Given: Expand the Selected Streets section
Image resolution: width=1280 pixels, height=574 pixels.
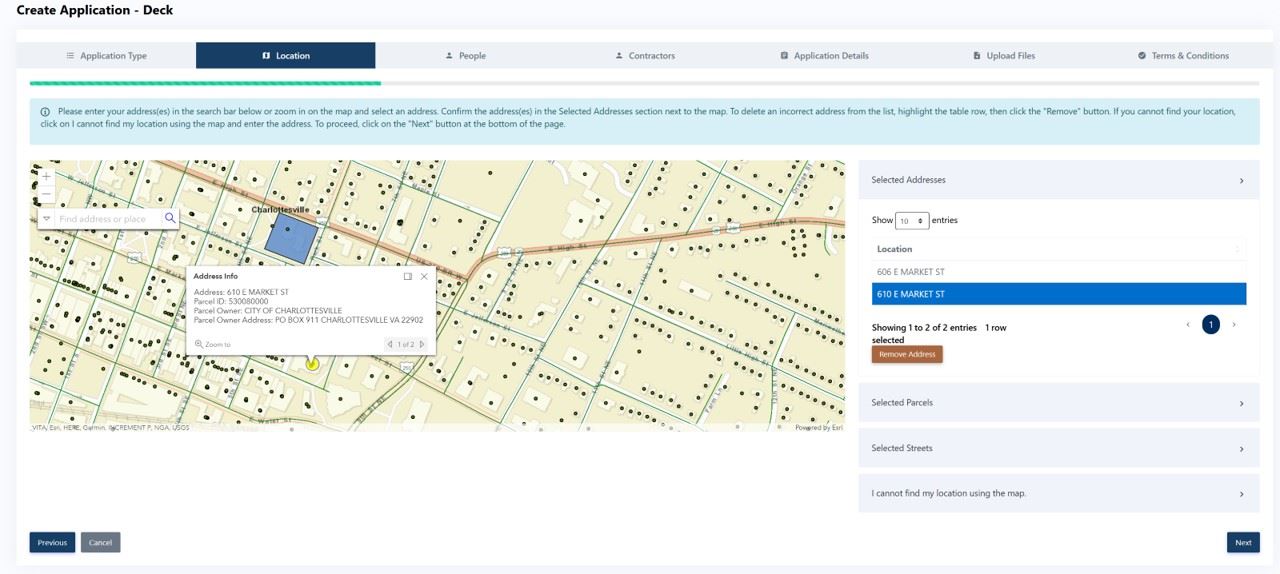Looking at the screenshot, I should coord(1058,448).
